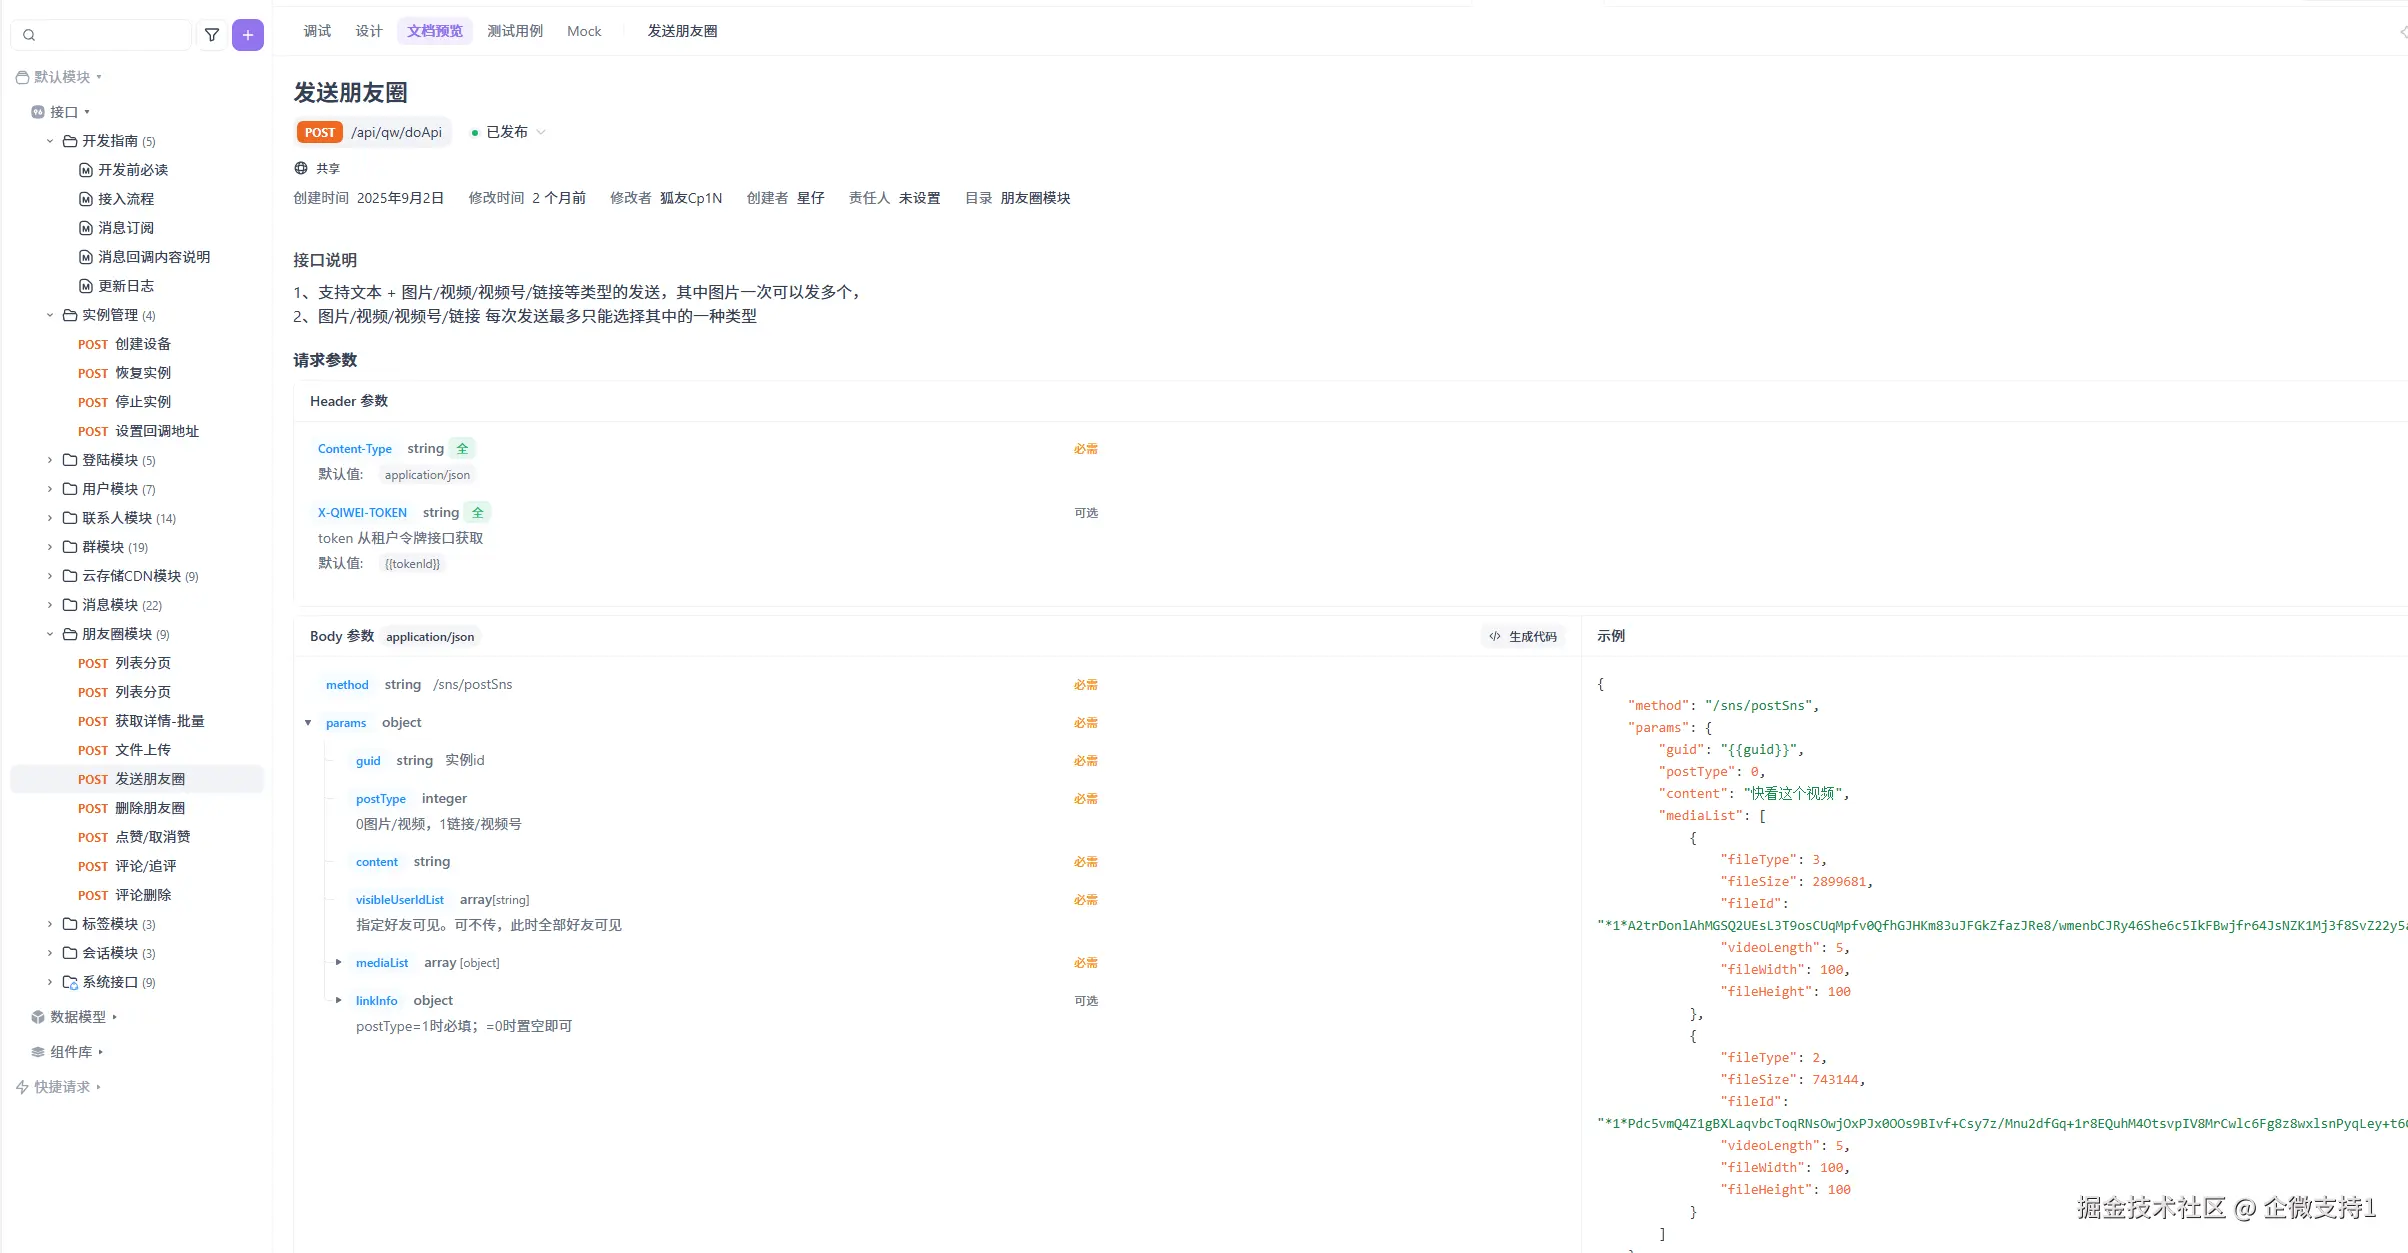This screenshot has height=1253, width=2408.
Task: Click the search magnifier icon
Action: 29,35
